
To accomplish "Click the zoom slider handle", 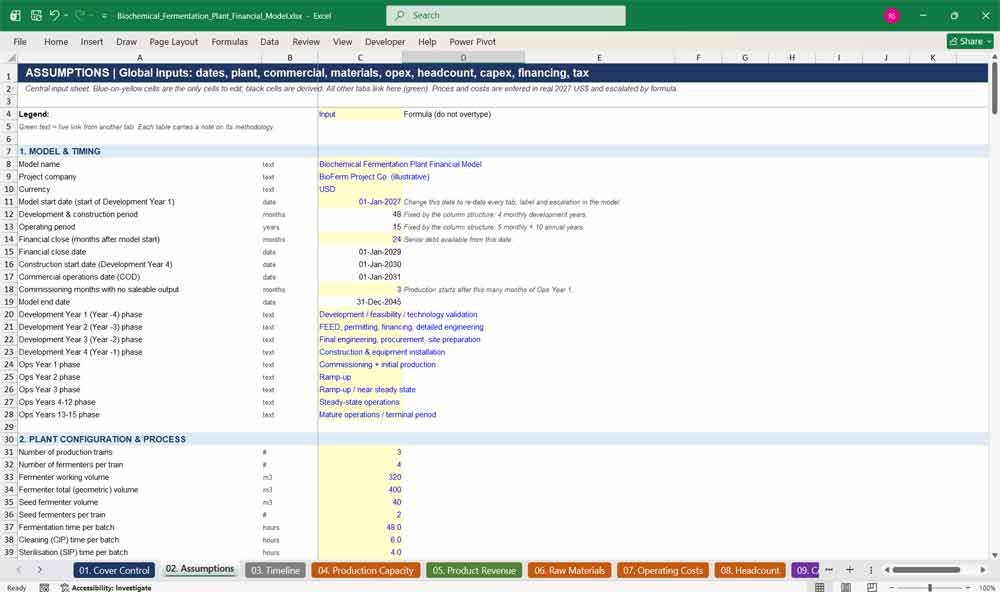I will (x=930, y=588).
